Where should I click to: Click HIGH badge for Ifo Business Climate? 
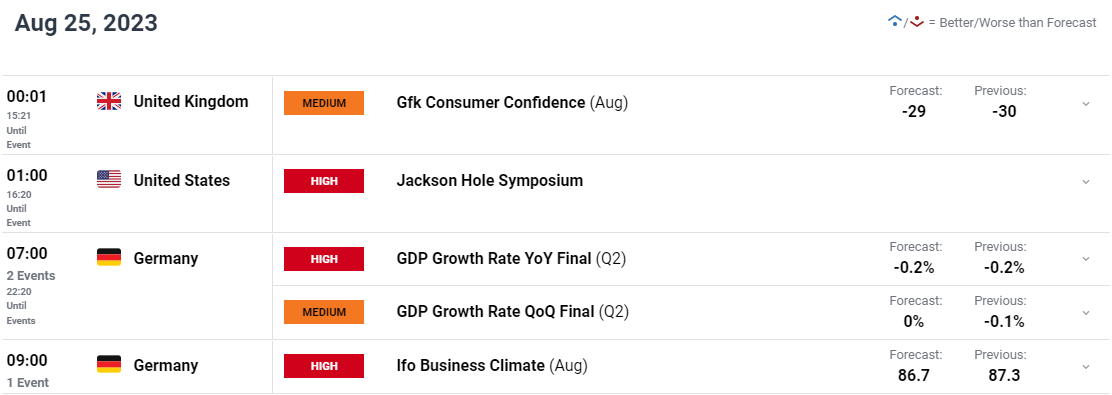coord(323,366)
